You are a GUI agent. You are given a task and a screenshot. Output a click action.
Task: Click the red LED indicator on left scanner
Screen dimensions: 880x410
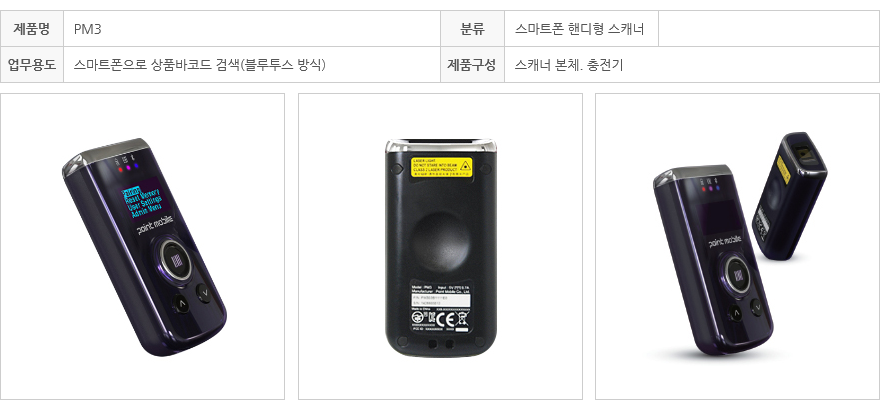tap(120, 169)
